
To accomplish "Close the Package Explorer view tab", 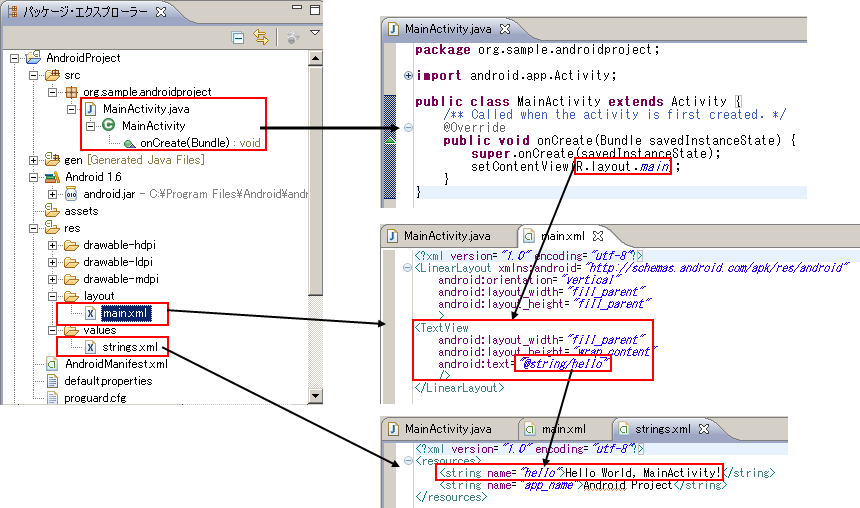I will coord(162,13).
